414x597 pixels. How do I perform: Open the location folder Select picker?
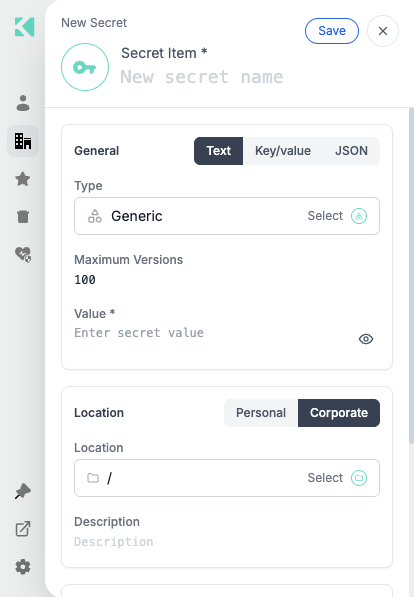pos(337,478)
